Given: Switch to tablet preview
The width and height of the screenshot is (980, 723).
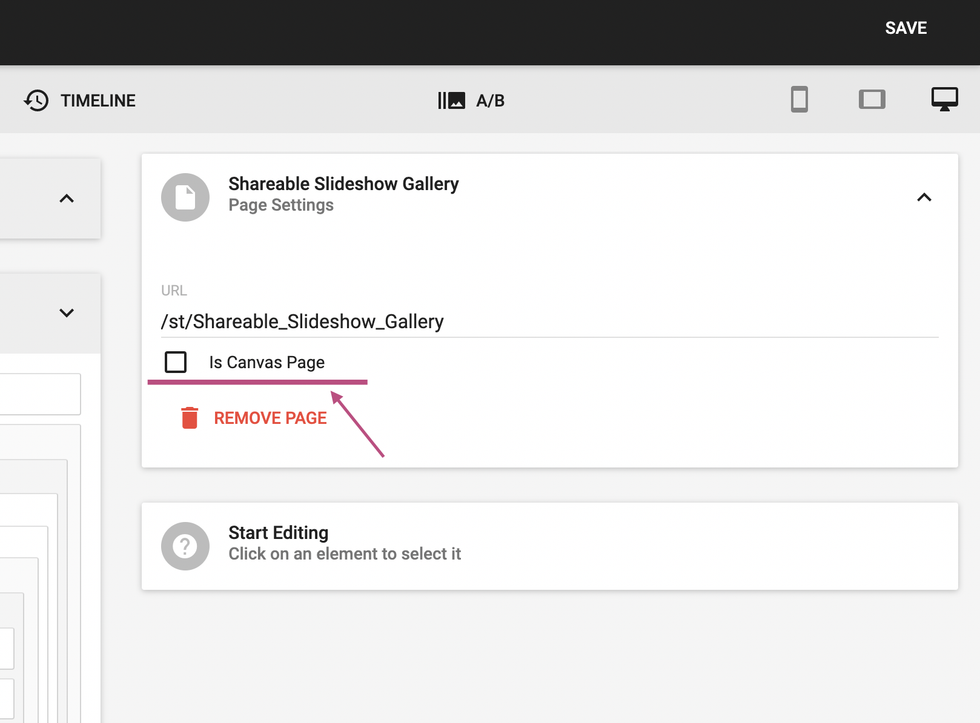Looking at the screenshot, I should [872, 100].
